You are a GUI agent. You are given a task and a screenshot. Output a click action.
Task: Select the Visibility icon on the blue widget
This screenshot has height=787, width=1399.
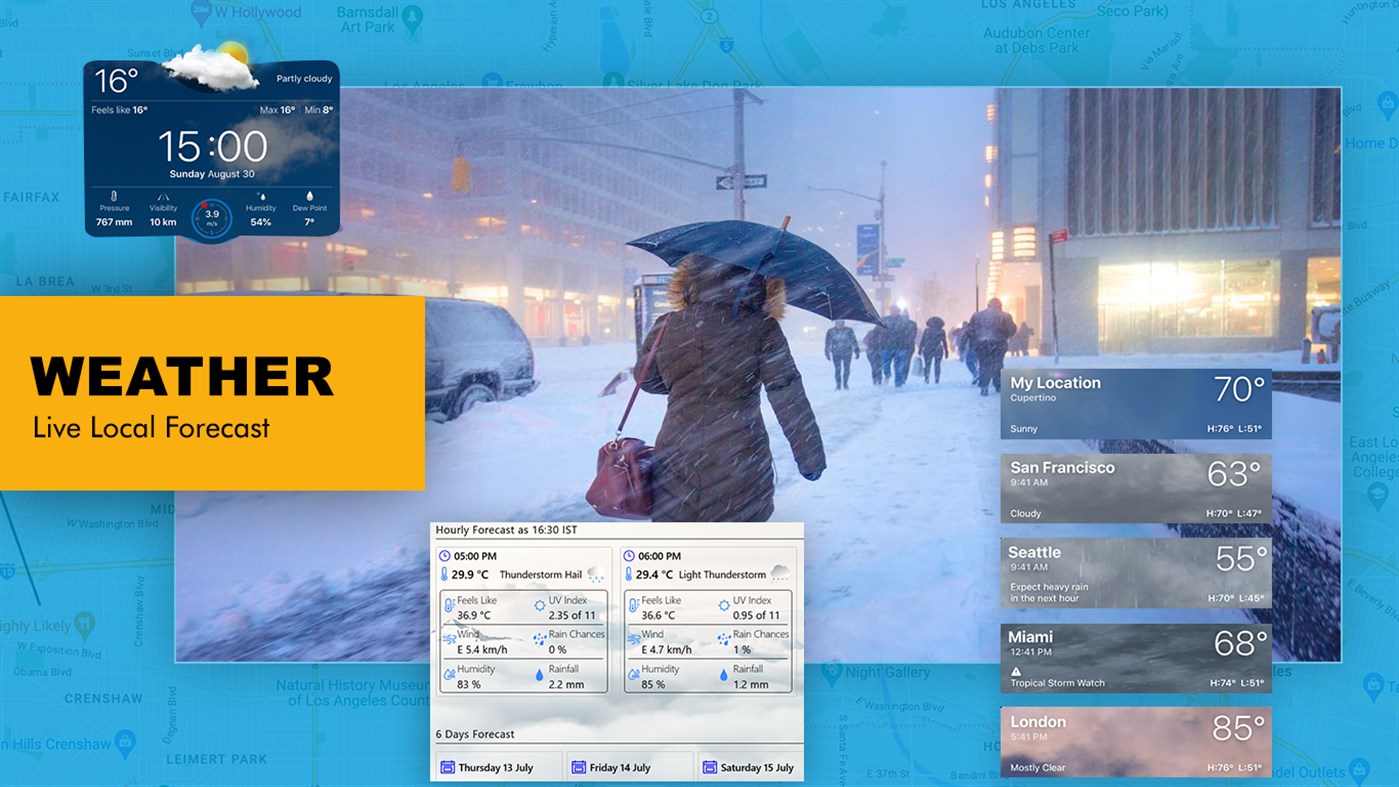tap(164, 196)
